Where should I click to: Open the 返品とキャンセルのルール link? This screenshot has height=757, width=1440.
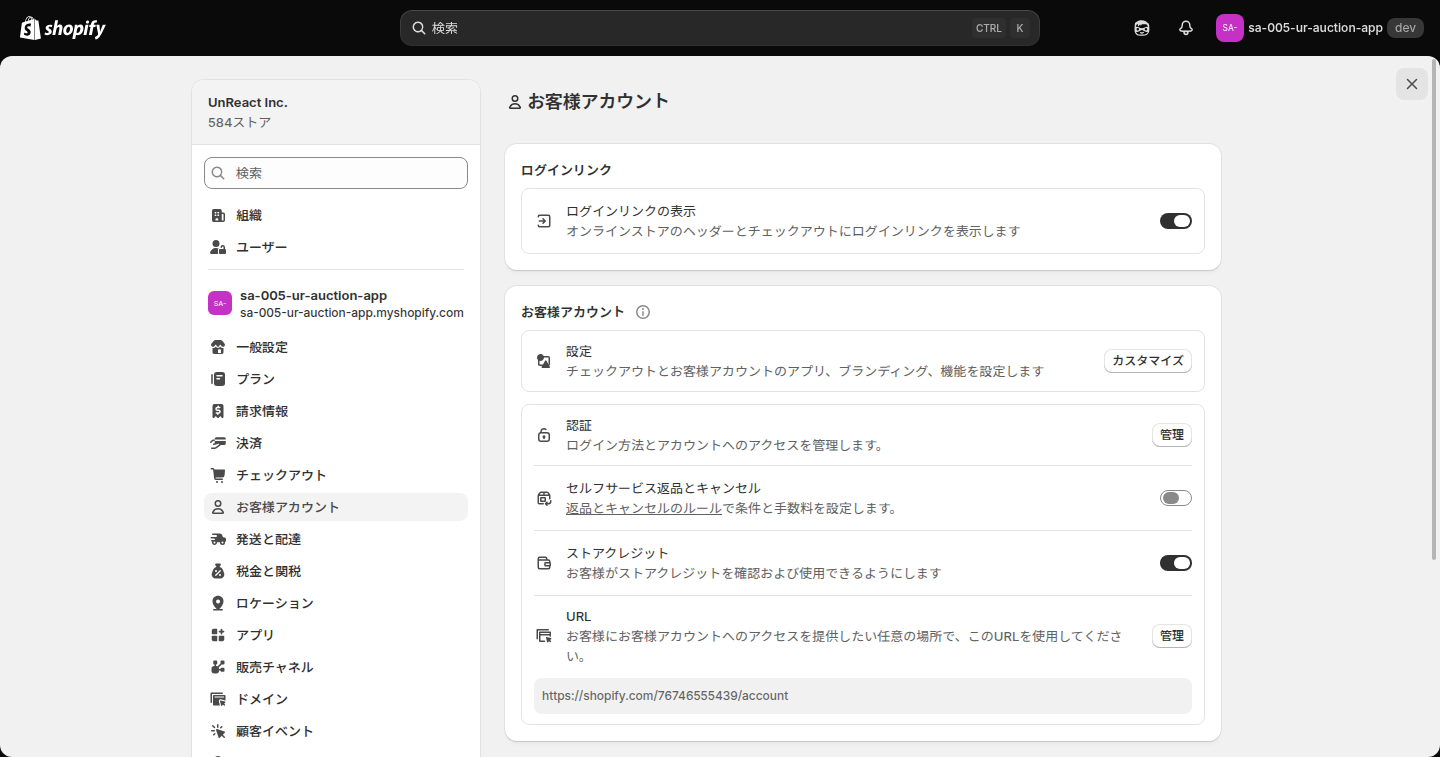(644, 508)
